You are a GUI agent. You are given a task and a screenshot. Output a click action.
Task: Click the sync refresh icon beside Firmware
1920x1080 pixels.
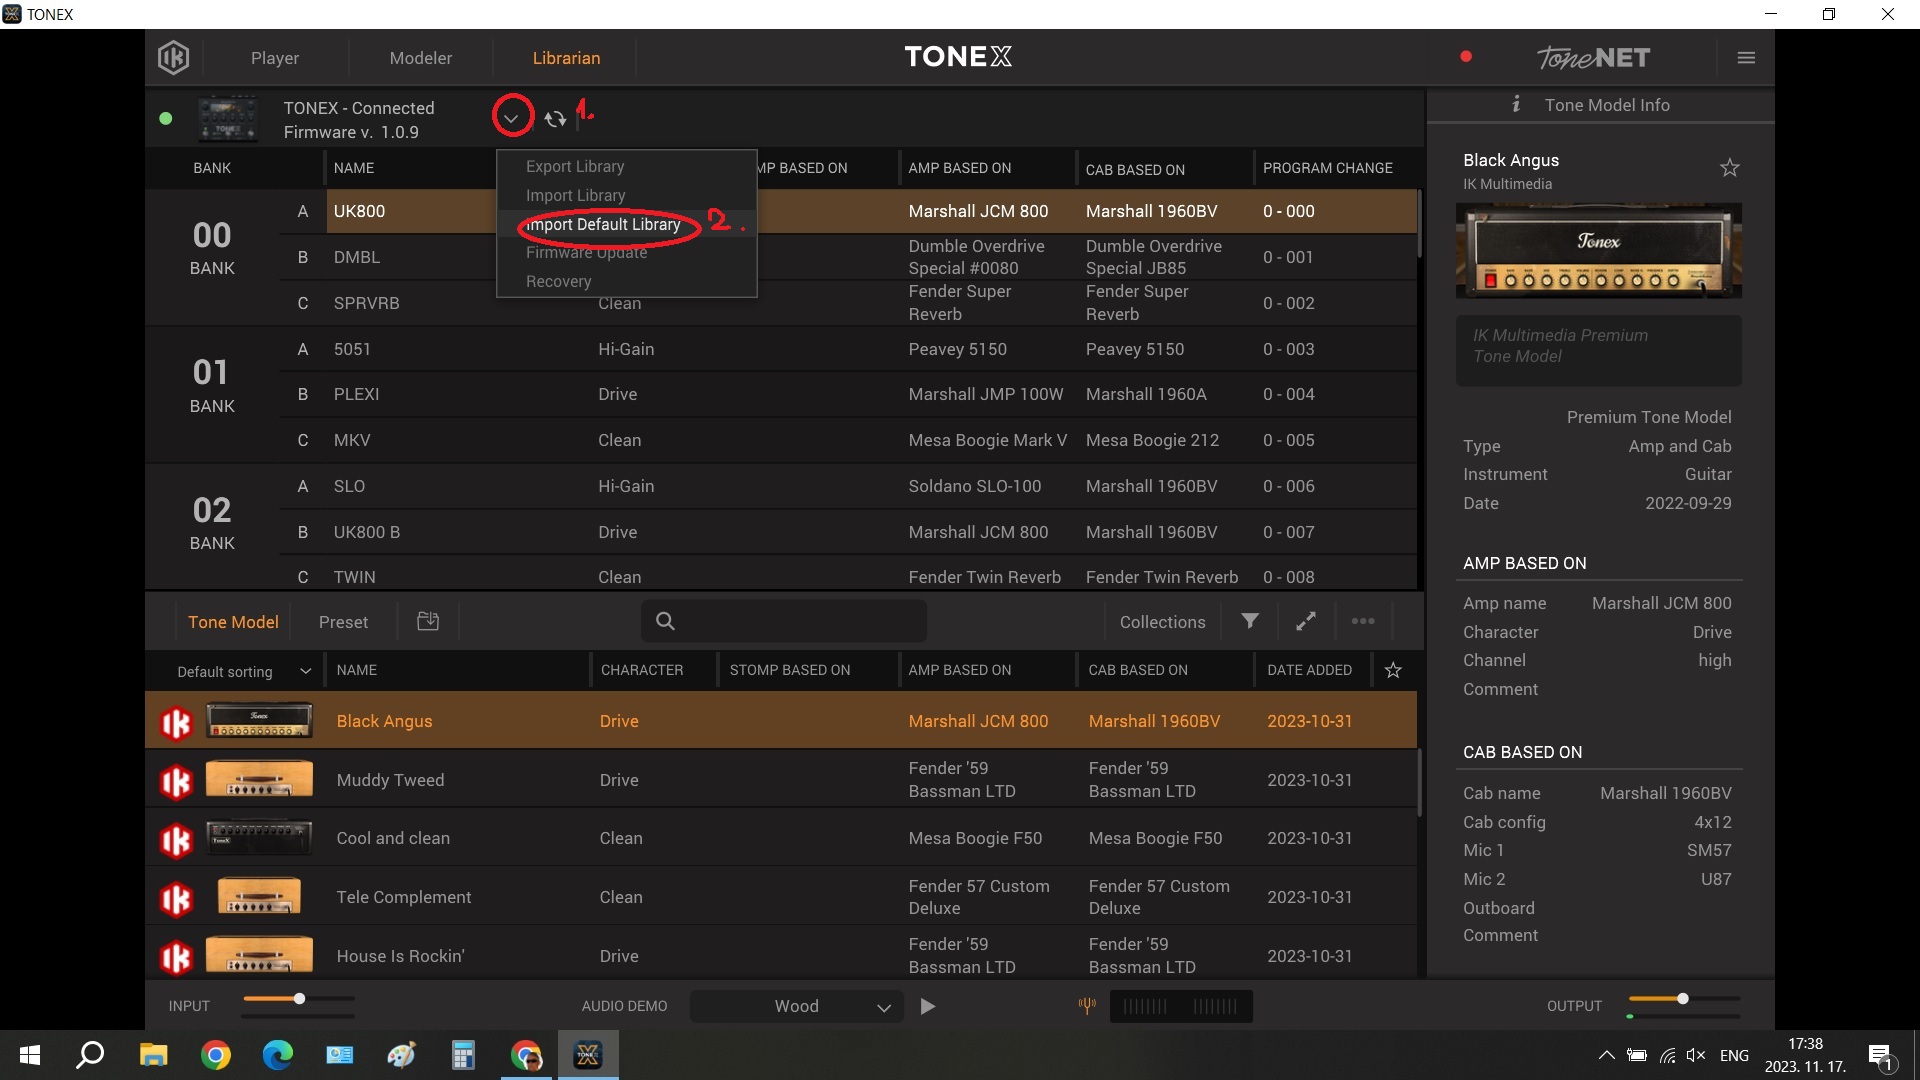(x=556, y=119)
